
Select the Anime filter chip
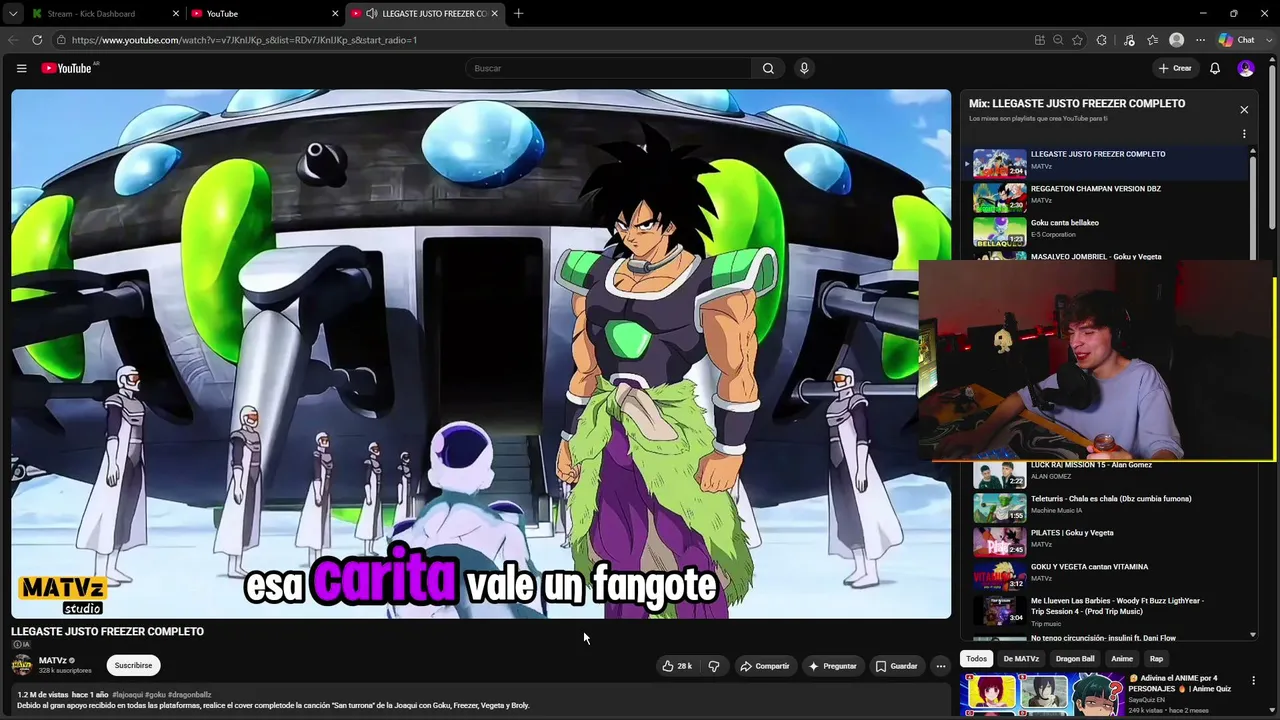coord(1122,659)
